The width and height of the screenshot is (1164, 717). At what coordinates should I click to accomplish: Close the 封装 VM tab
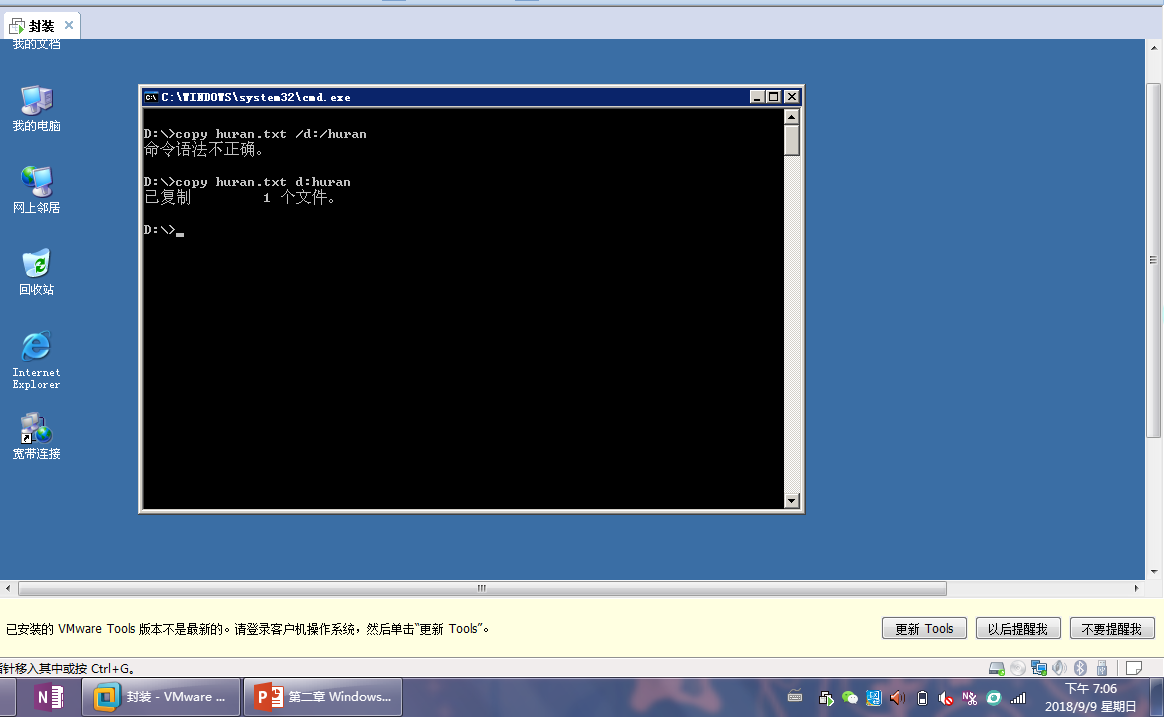click(x=69, y=25)
